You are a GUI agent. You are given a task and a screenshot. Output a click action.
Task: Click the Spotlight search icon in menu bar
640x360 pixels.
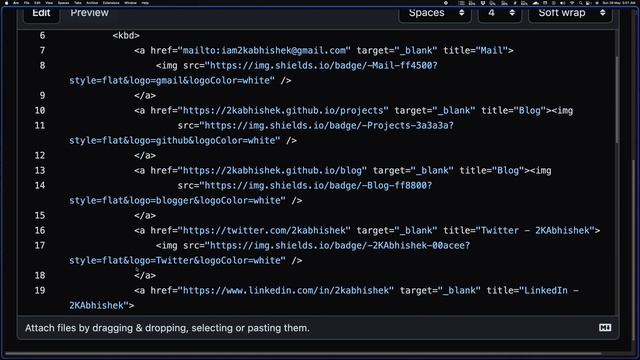click(580, 3)
